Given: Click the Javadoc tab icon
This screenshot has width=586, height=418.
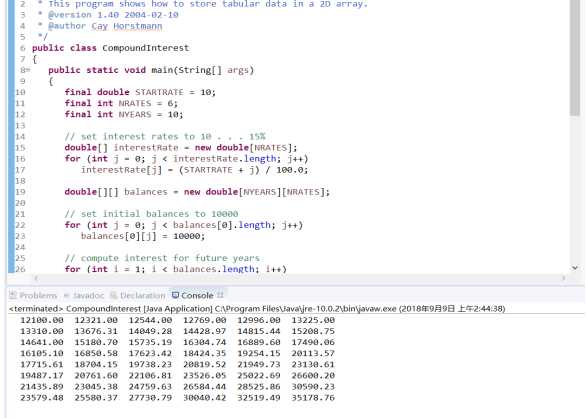Looking at the screenshot, I should [67, 295].
